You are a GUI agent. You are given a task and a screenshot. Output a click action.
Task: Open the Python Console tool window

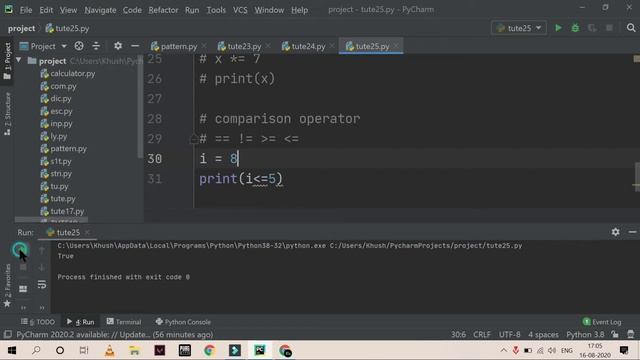click(x=183, y=322)
